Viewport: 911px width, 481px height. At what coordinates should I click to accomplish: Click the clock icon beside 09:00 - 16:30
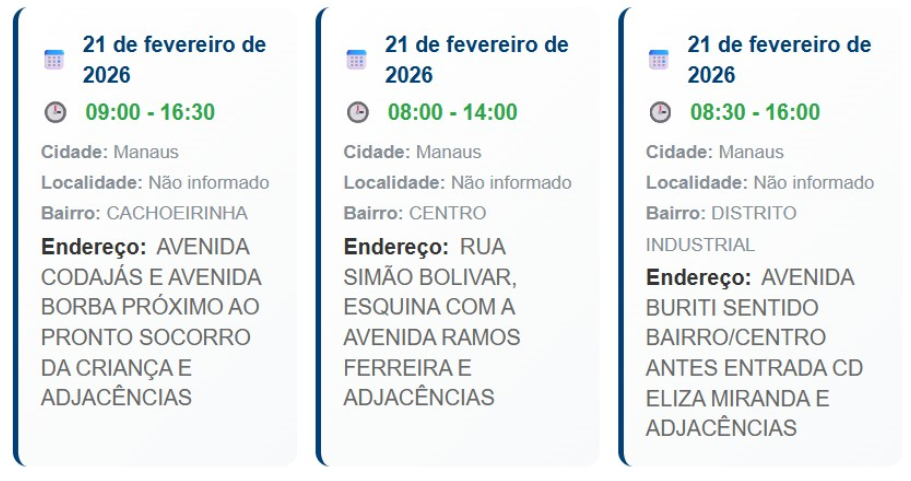tap(55, 112)
